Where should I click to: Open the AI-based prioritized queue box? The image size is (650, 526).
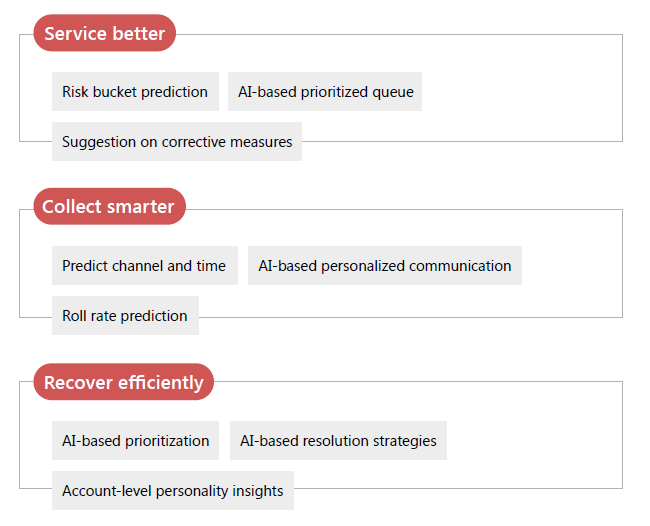click(x=325, y=92)
